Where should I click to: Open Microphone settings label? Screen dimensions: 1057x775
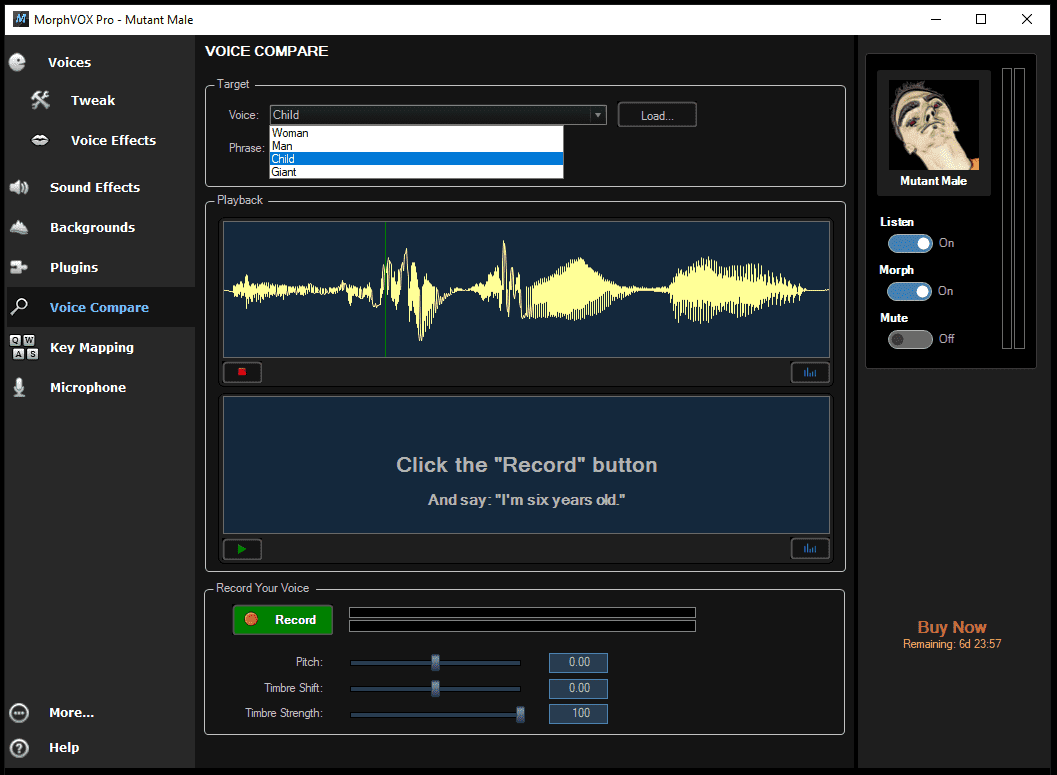tap(88, 388)
